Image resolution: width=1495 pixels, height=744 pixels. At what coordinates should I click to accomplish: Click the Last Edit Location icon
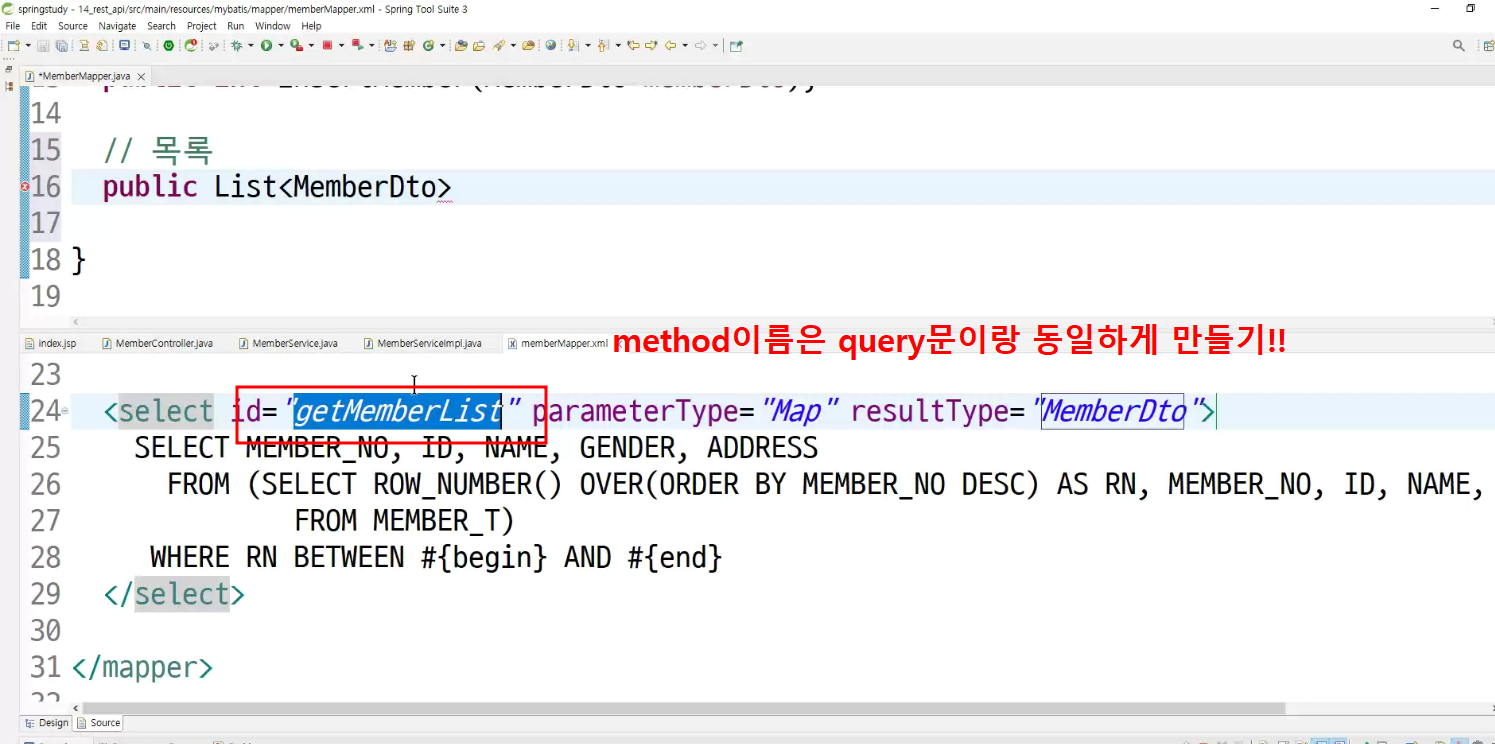[633, 45]
